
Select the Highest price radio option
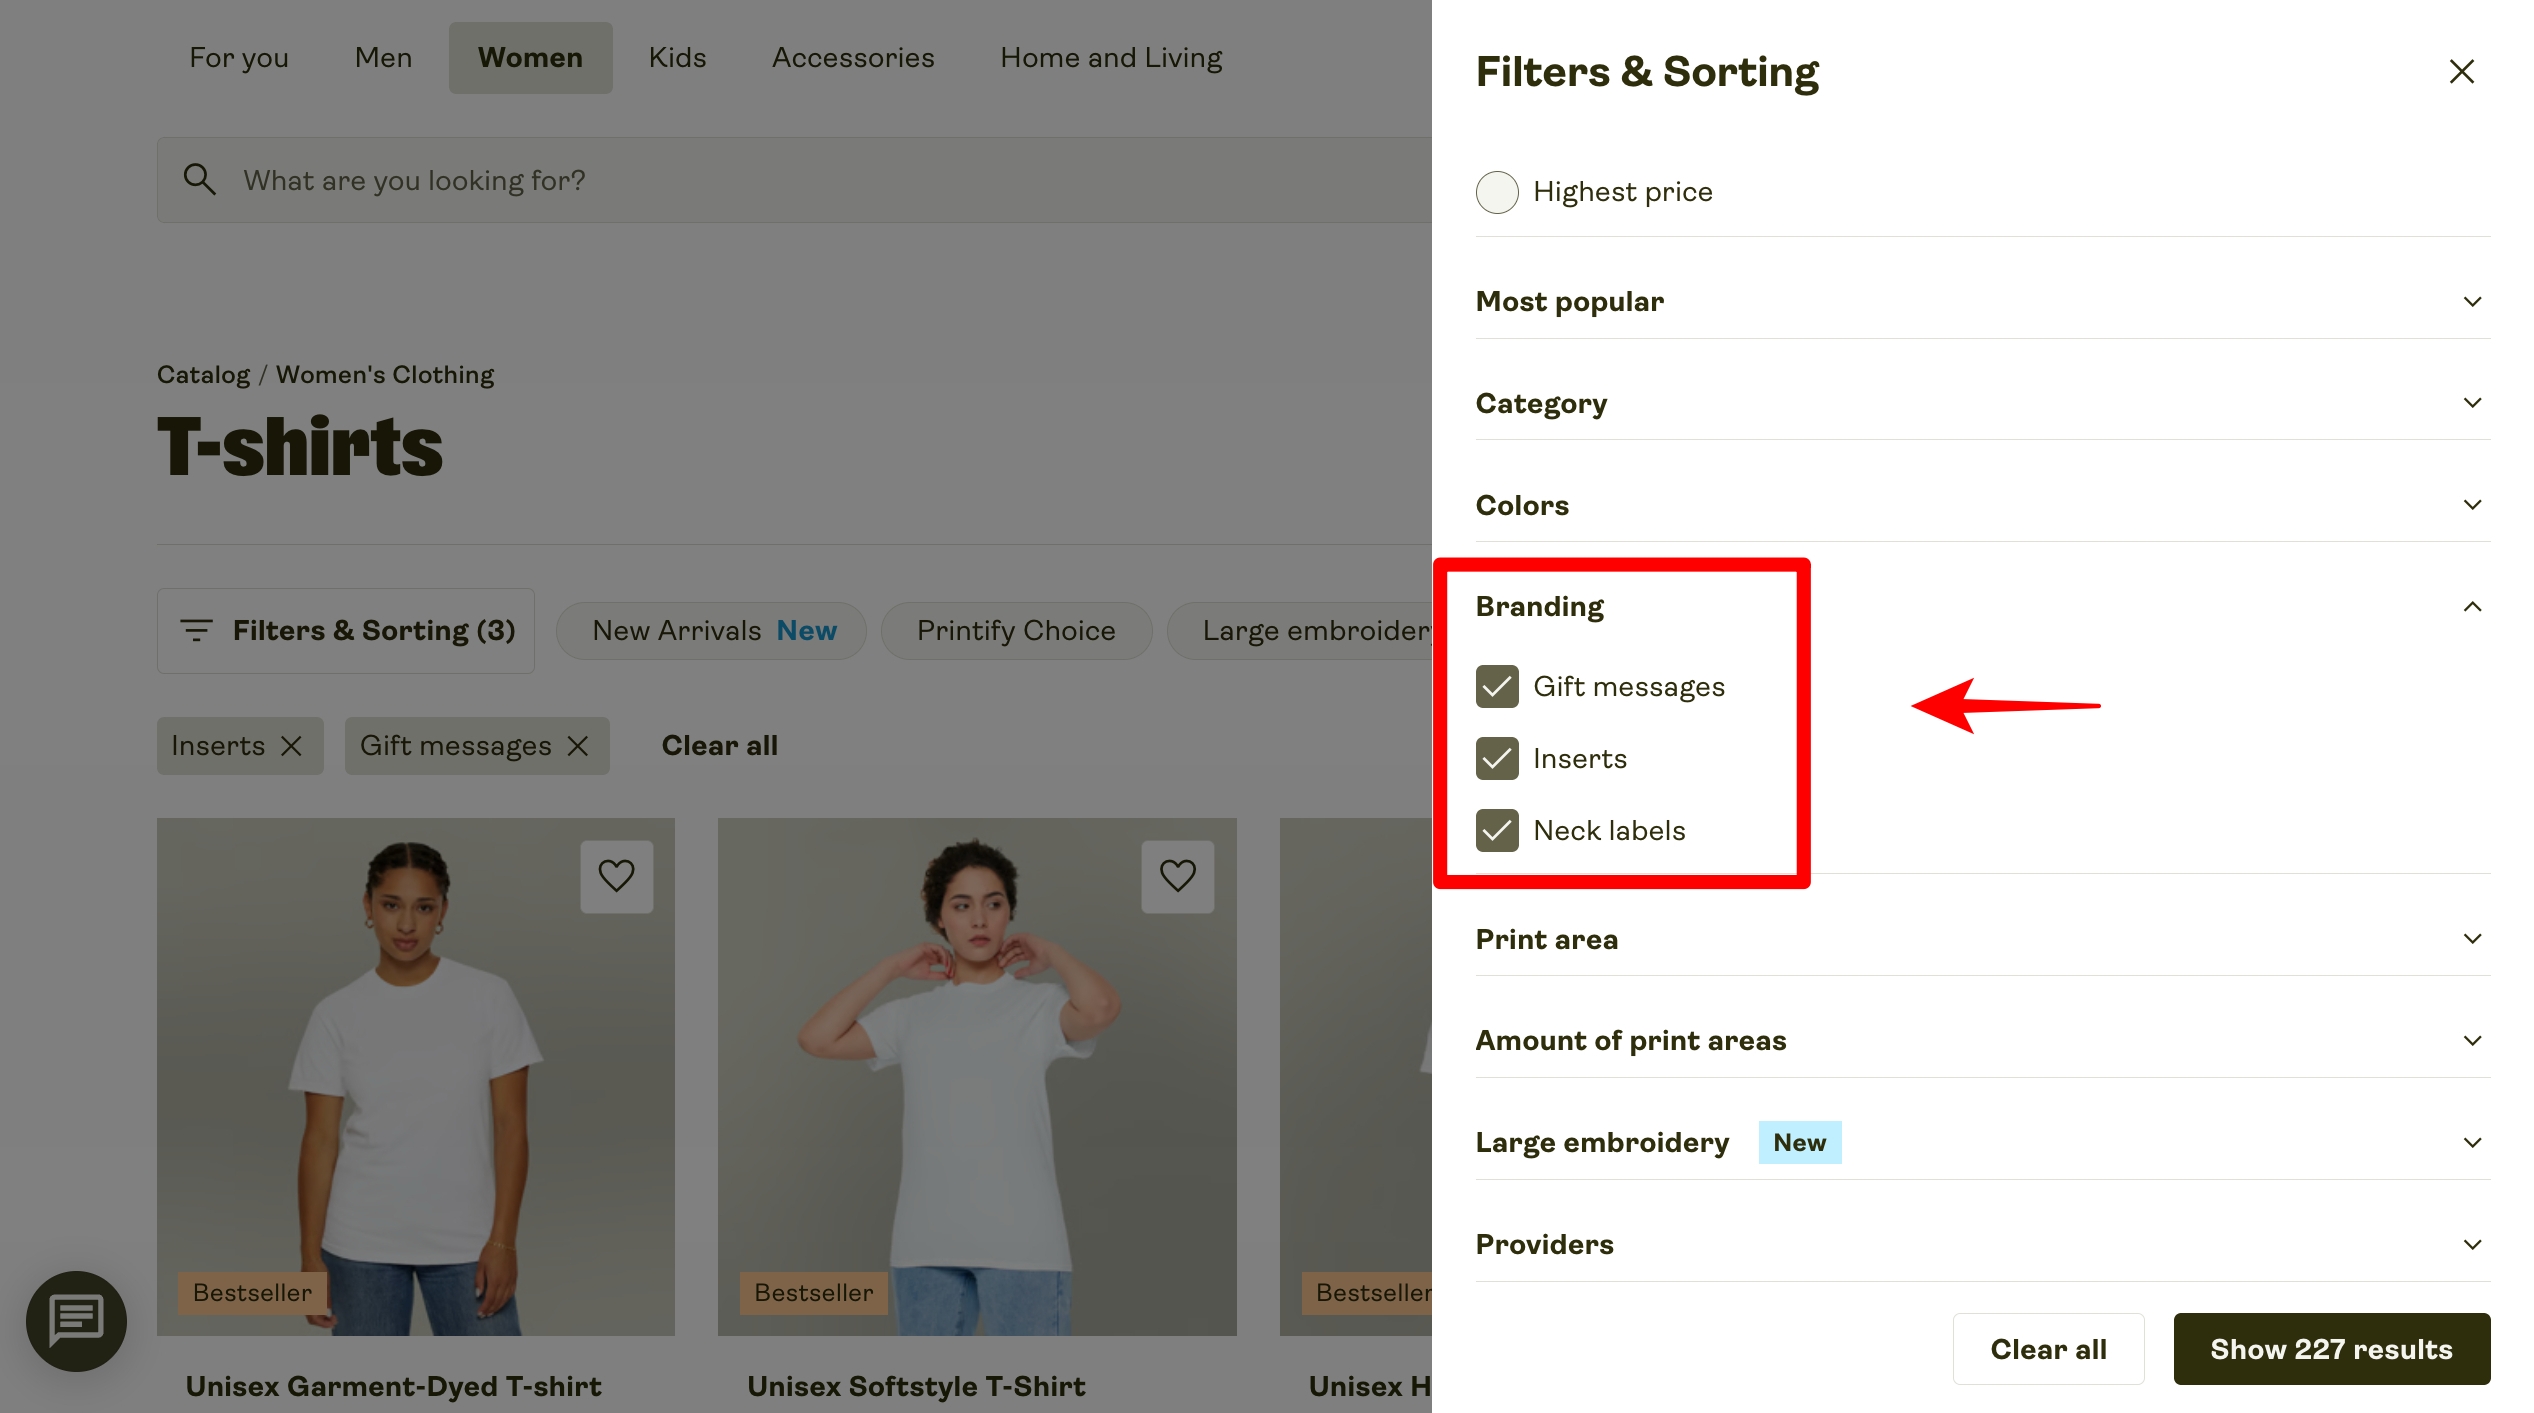point(1497,192)
